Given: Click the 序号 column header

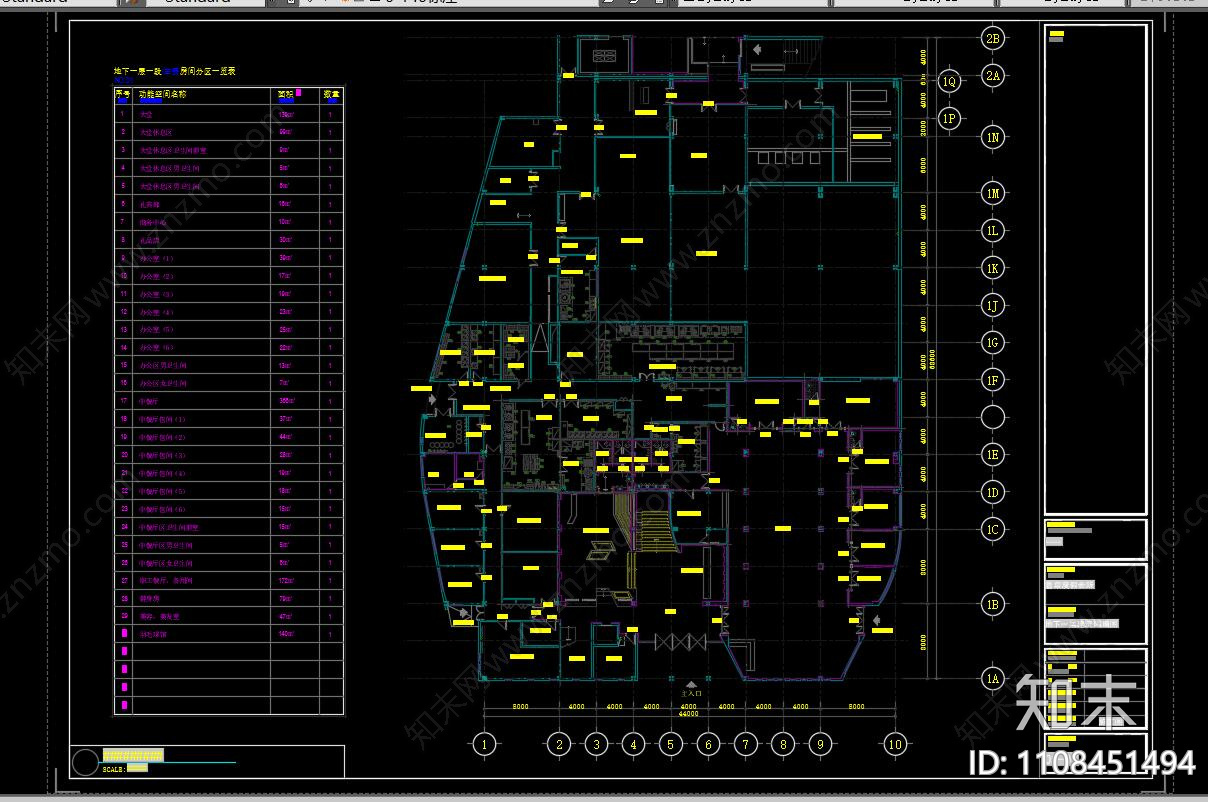Looking at the screenshot, I should (x=123, y=95).
